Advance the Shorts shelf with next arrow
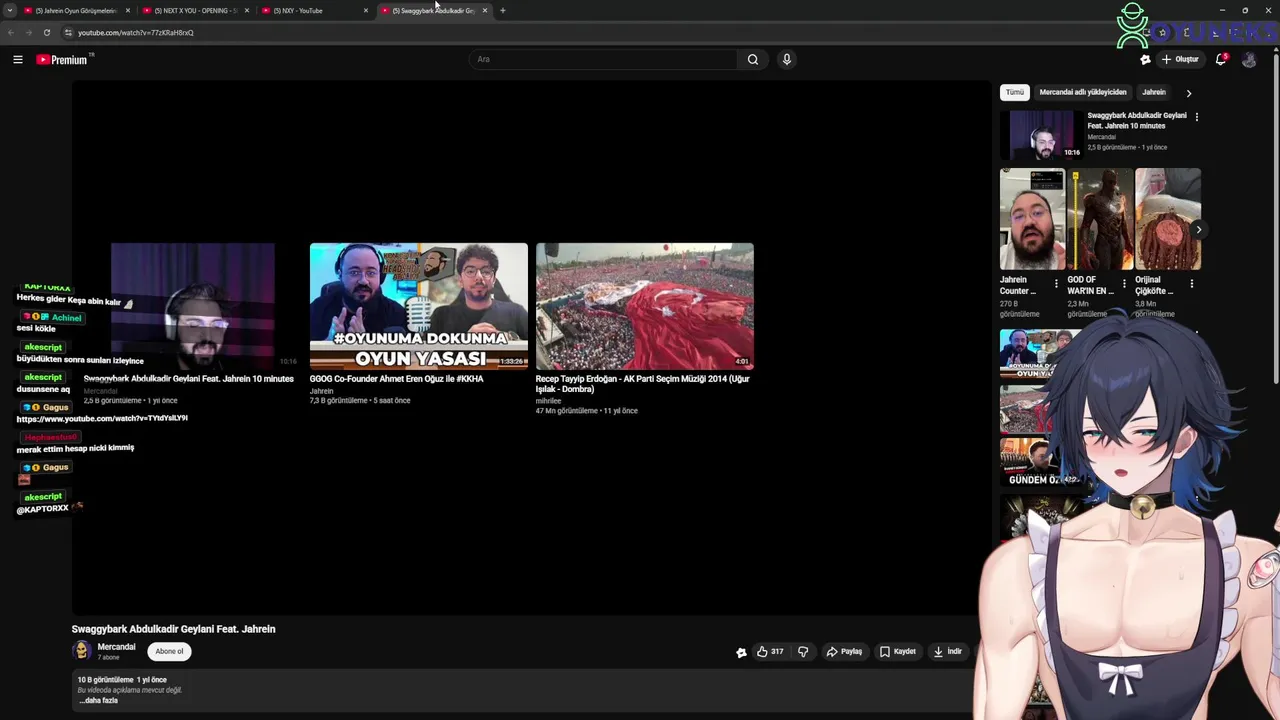The width and height of the screenshot is (1280, 720). coord(1198,230)
